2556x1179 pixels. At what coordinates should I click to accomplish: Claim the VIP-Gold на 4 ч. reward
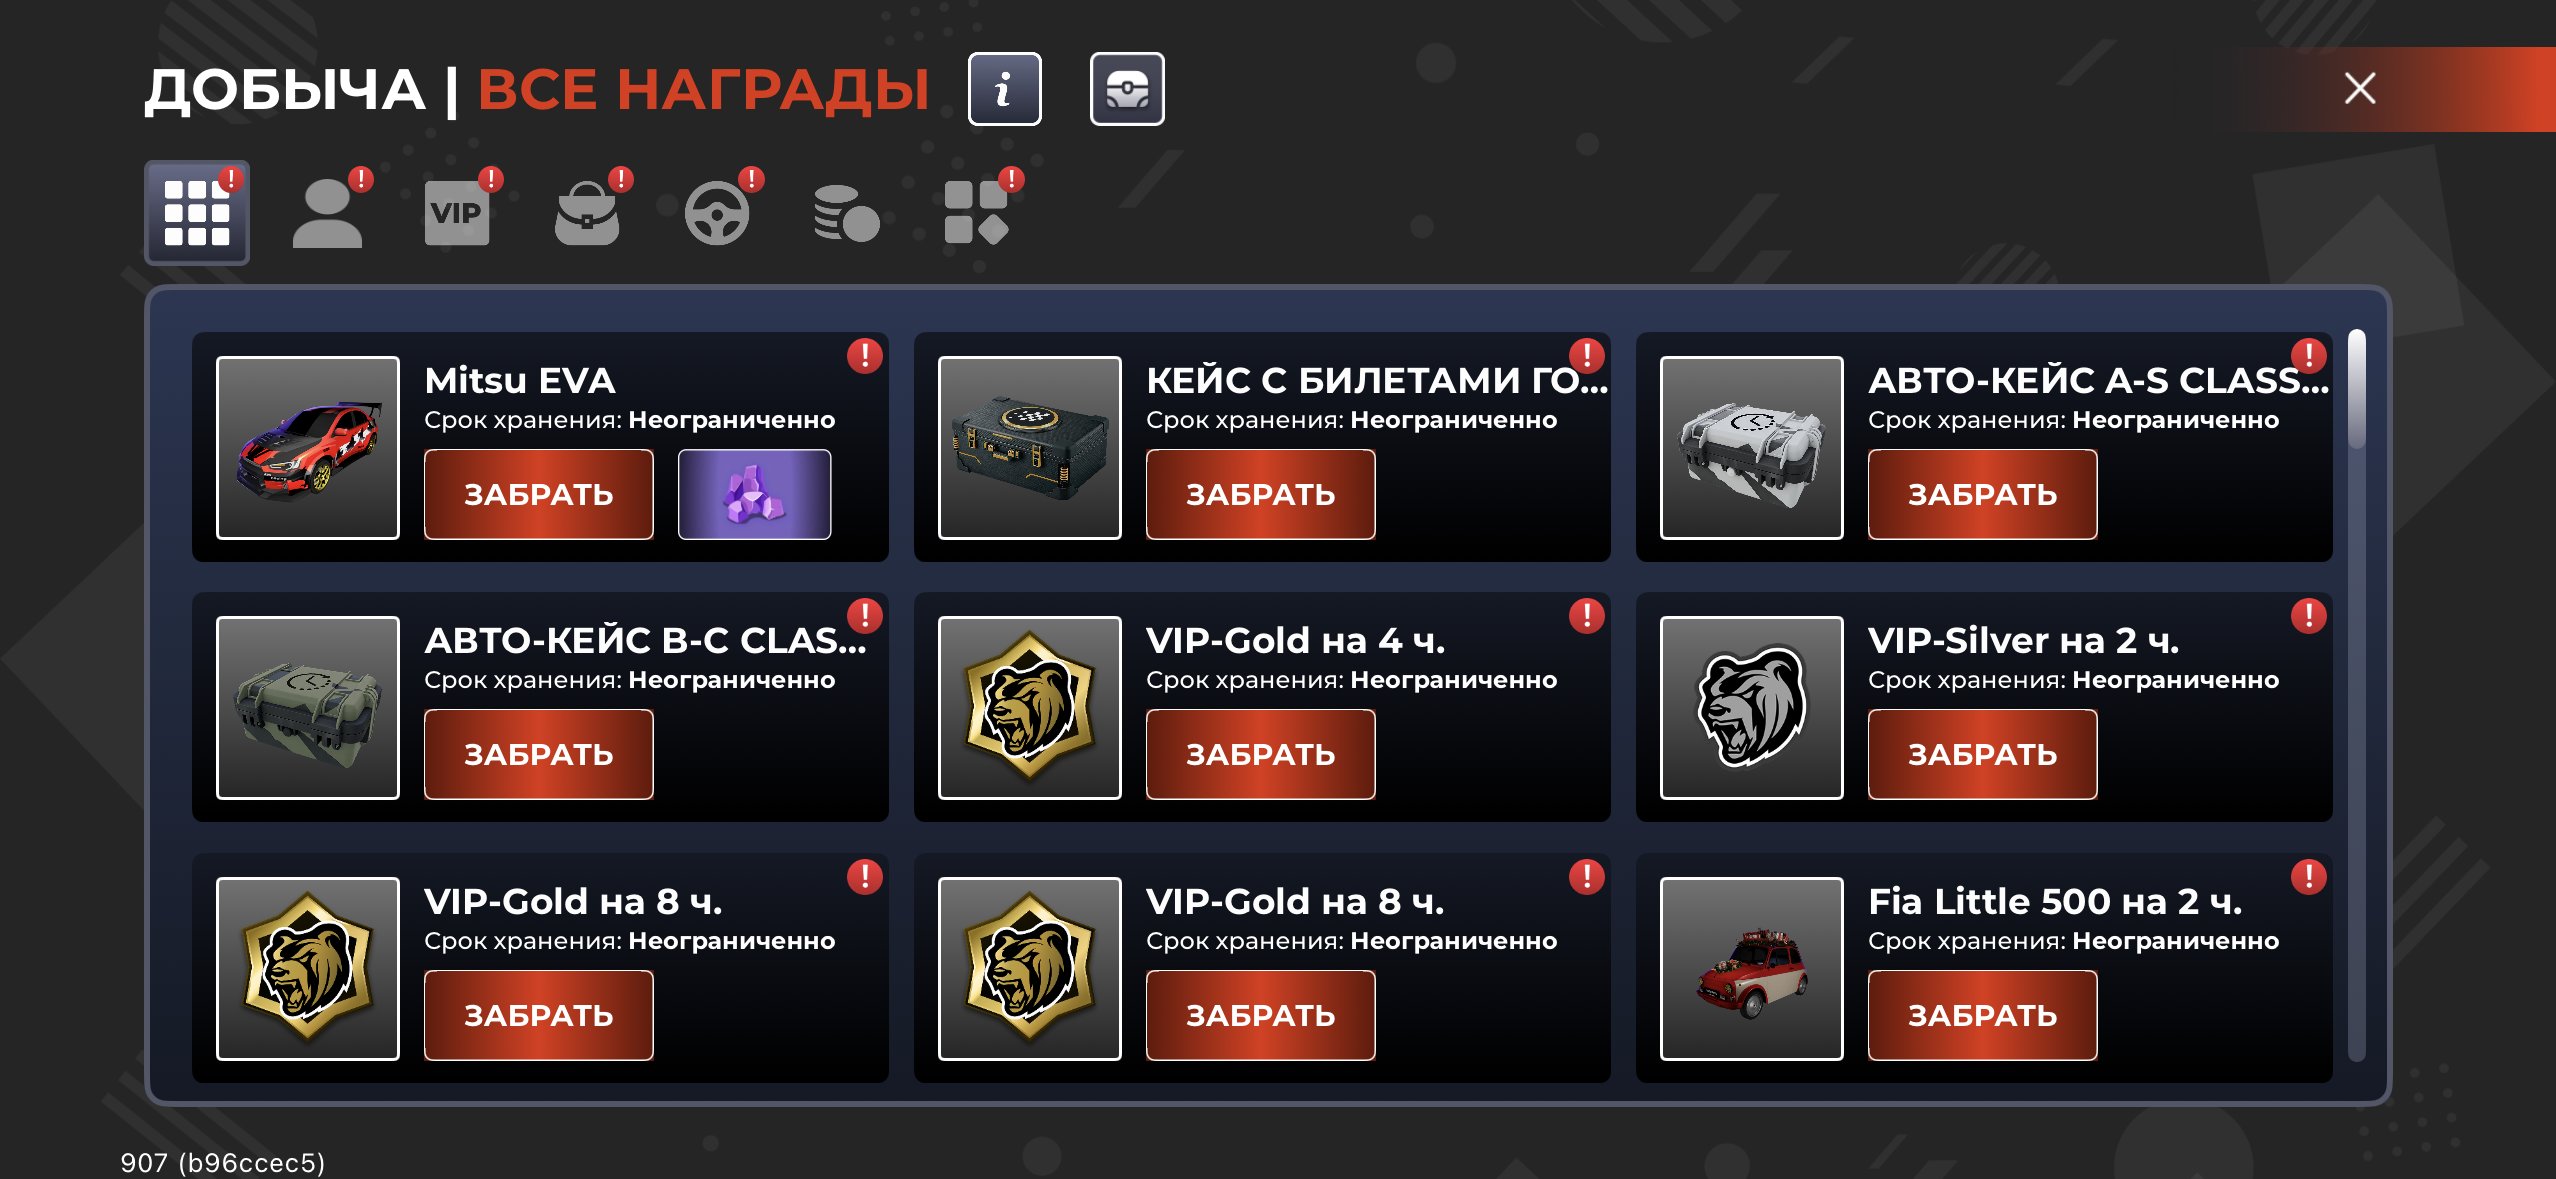point(1261,754)
